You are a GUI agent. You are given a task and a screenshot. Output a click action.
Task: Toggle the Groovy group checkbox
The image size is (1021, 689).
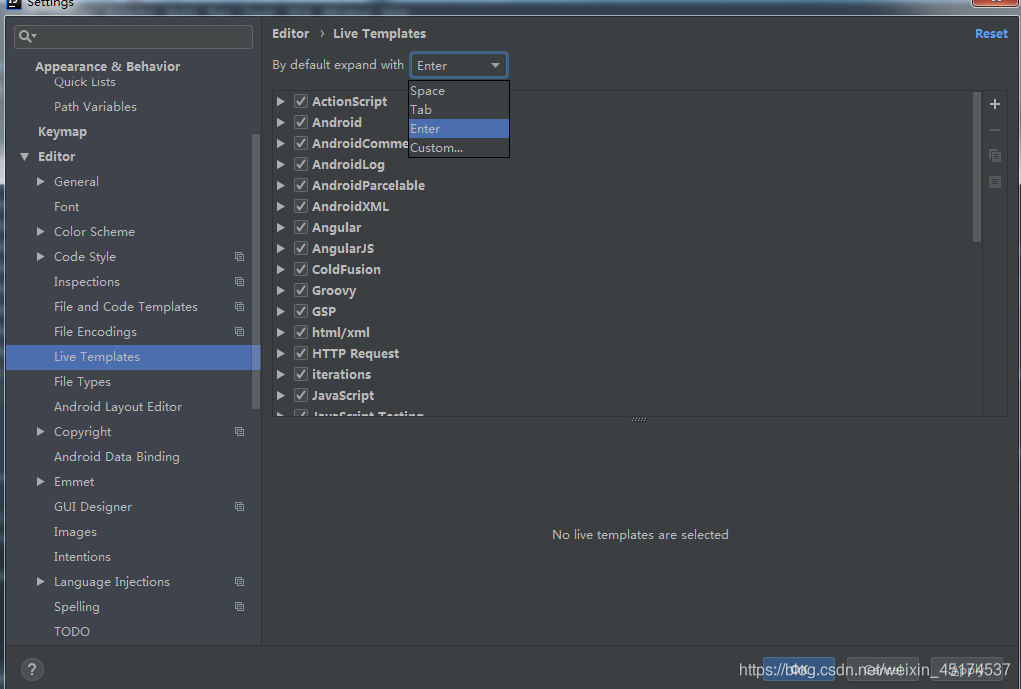(x=301, y=290)
